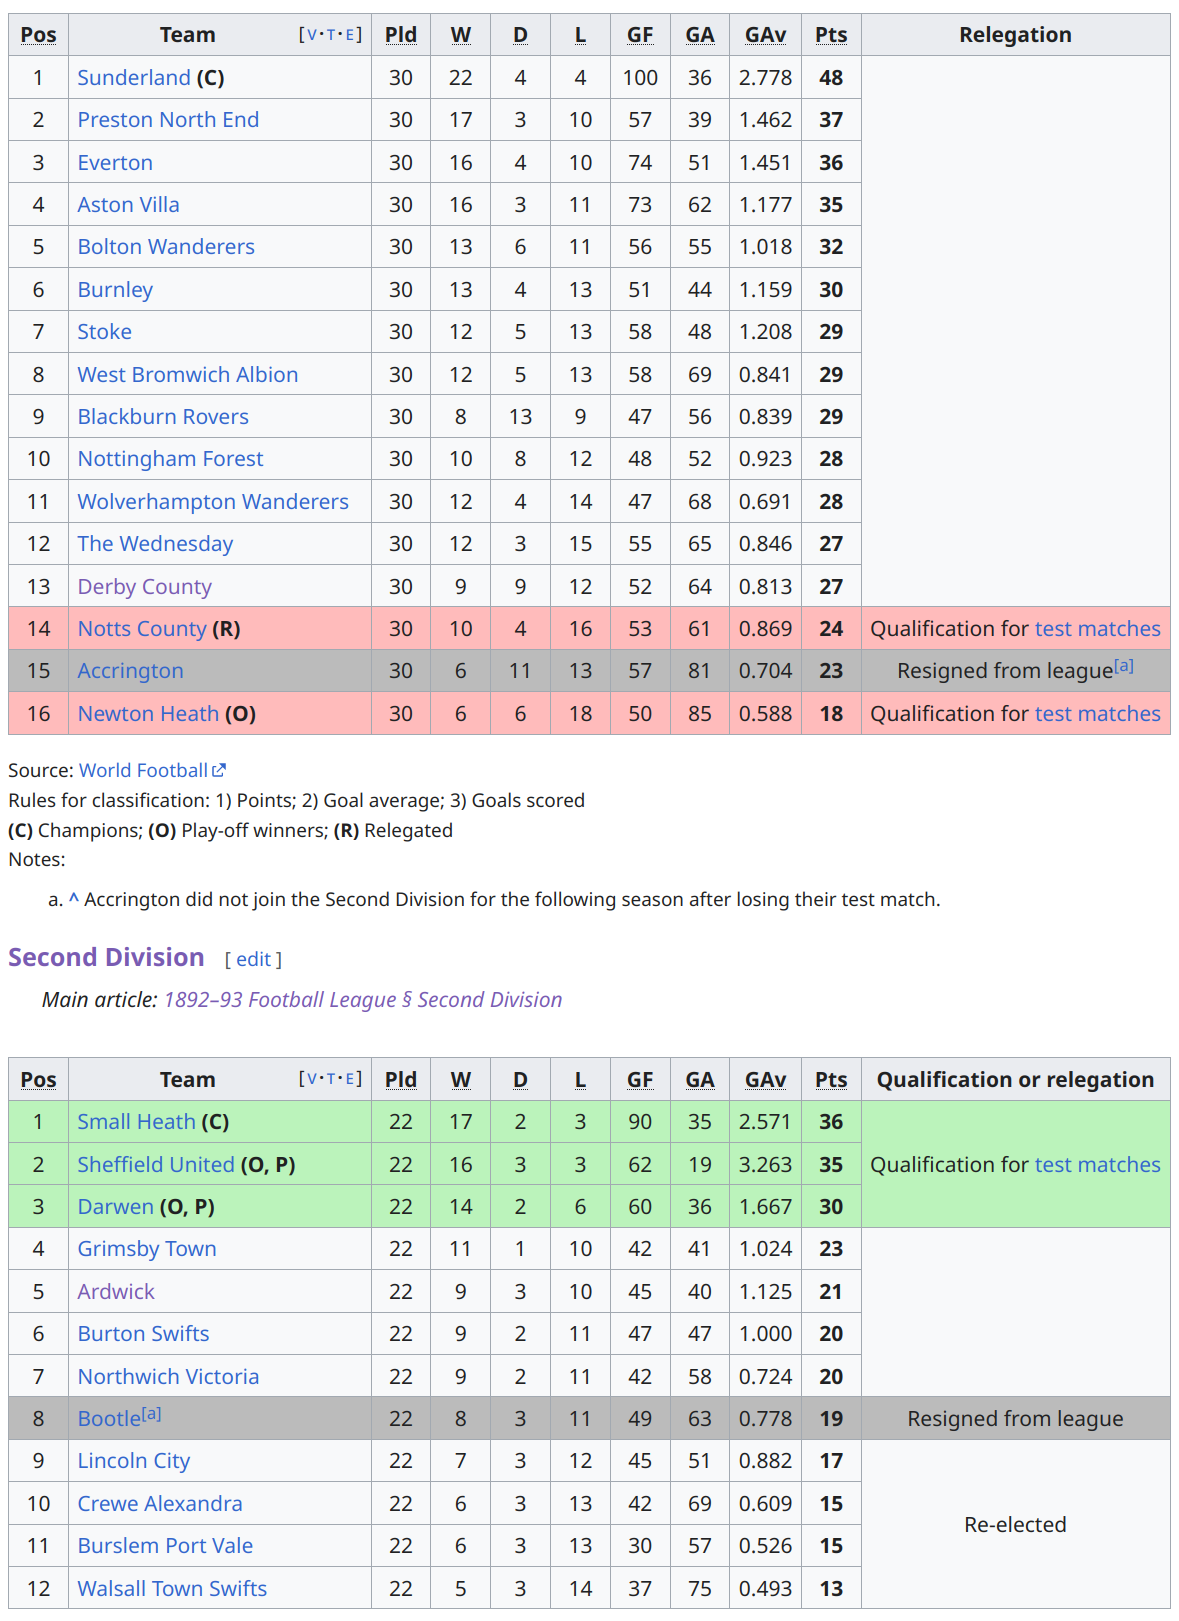Click T in First Division table header
Screen dimensions: 1179x1621
[x=331, y=35]
